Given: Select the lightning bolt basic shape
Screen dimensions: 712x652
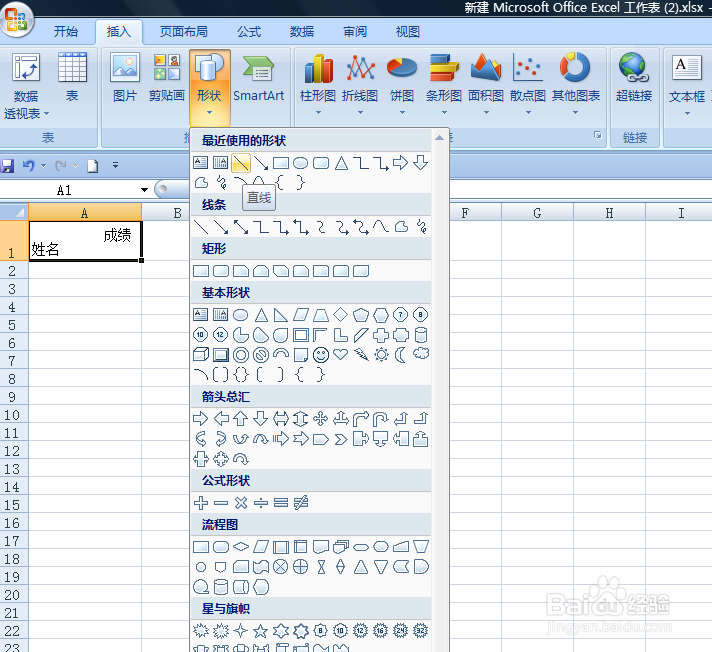Looking at the screenshot, I should coord(361,354).
